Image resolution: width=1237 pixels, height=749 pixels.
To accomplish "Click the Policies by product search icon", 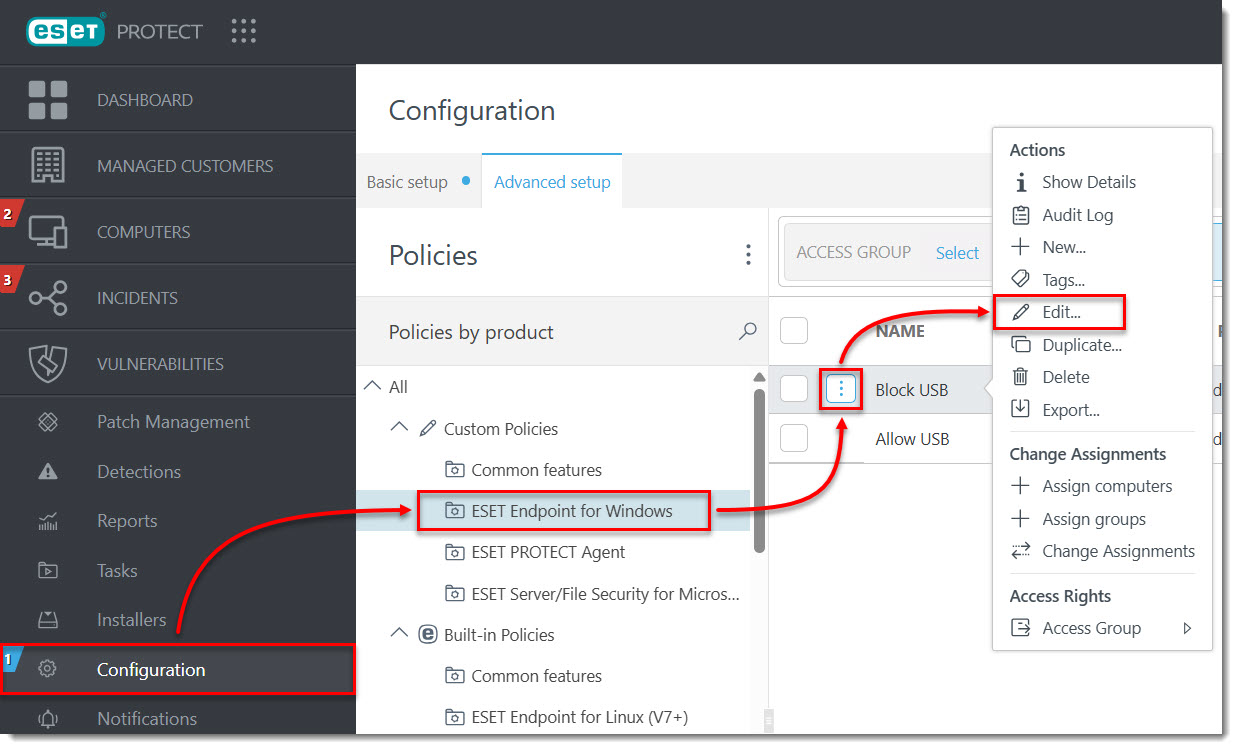I will [x=747, y=331].
